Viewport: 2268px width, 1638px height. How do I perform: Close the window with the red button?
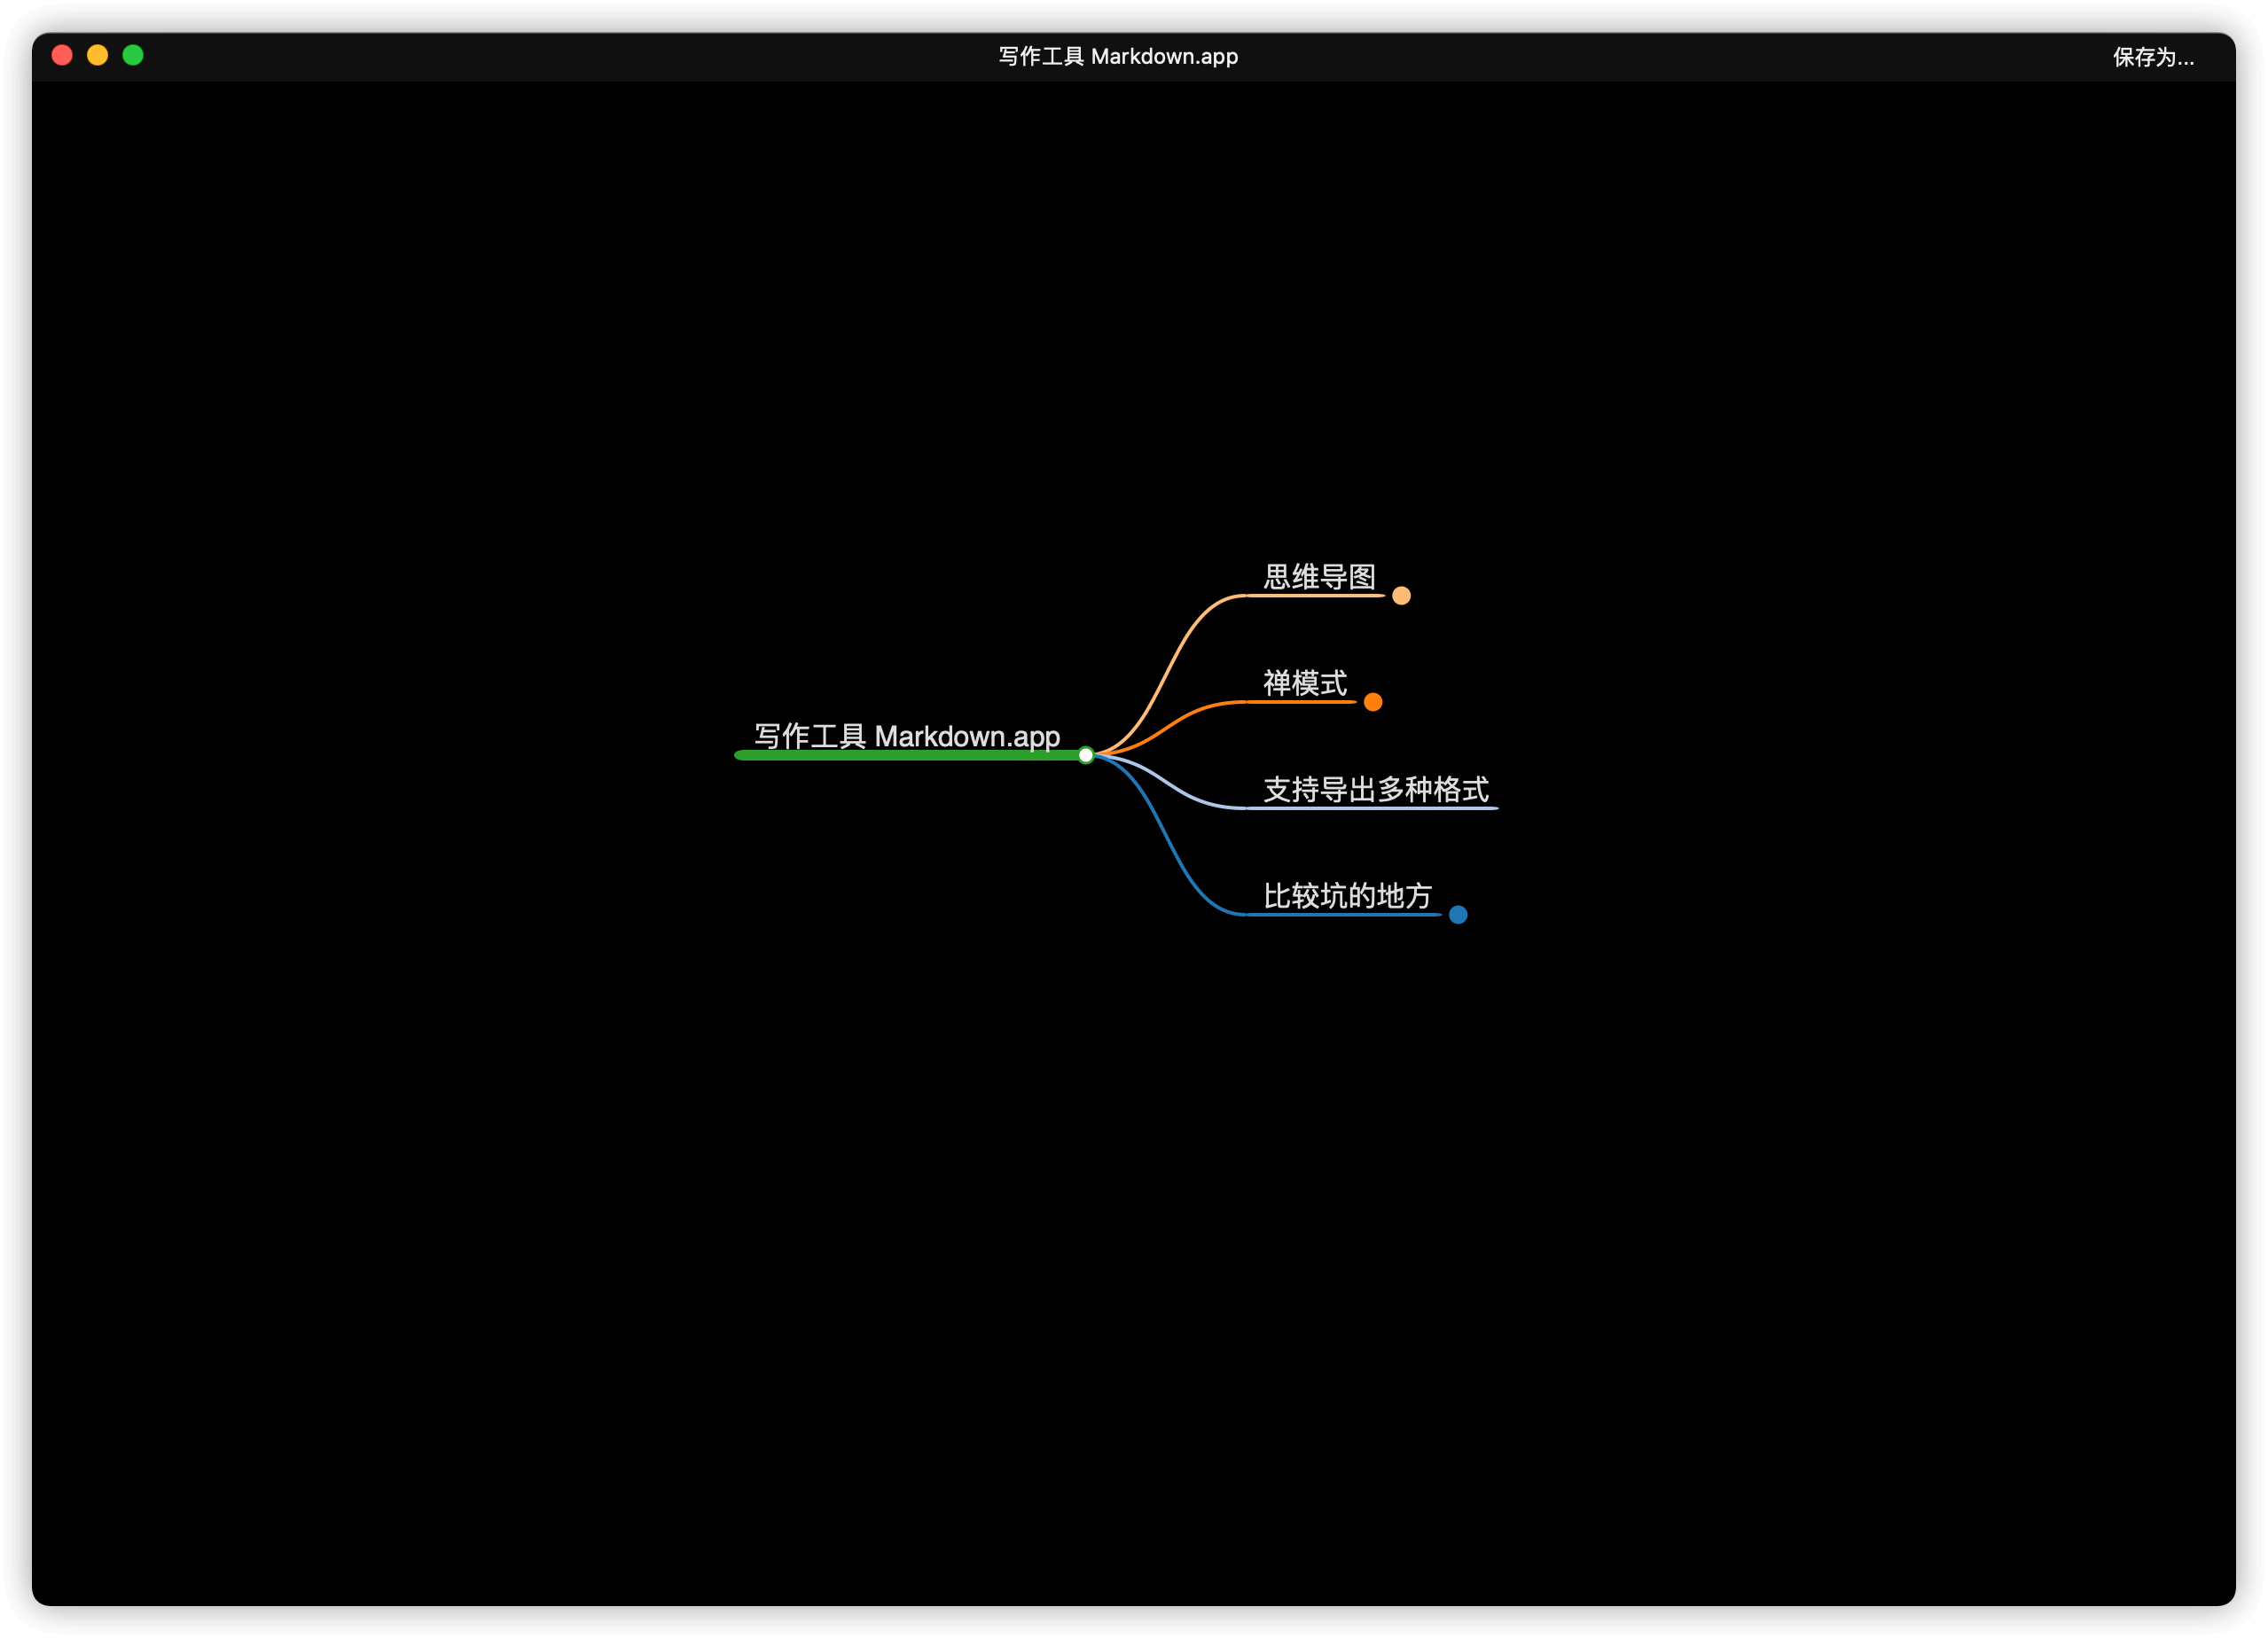[62, 55]
